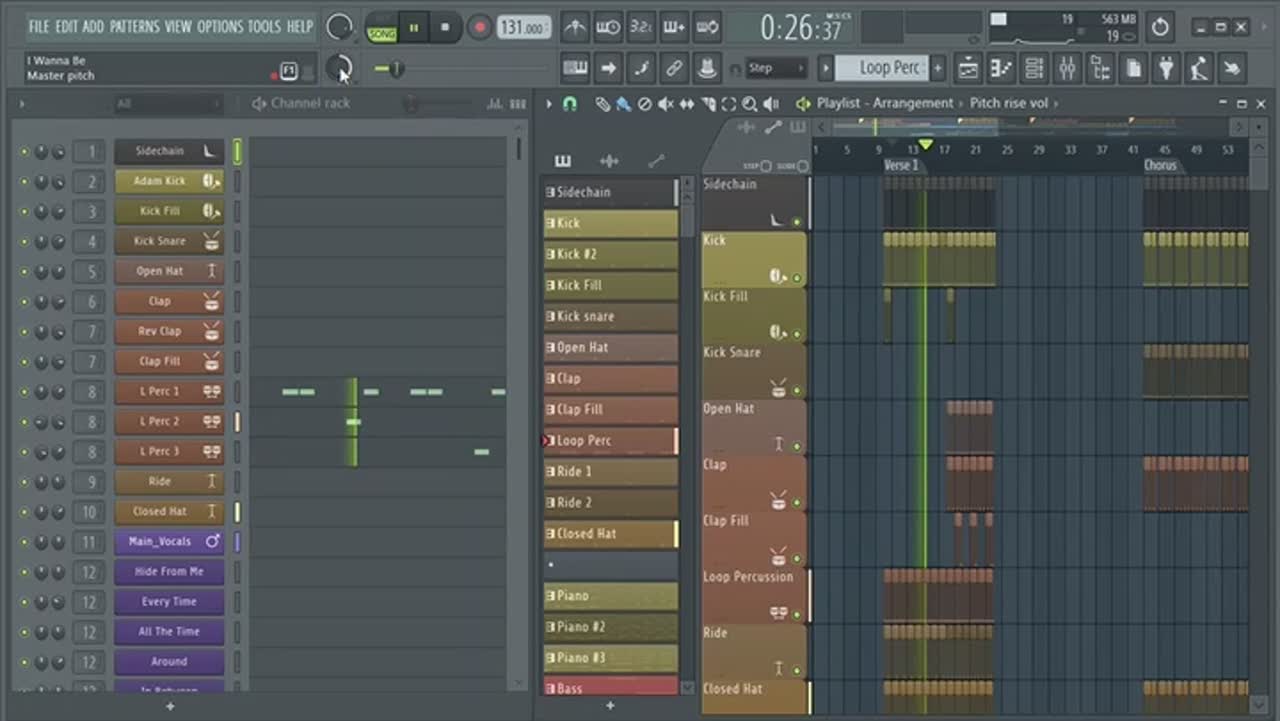The width and height of the screenshot is (1280, 721).
Task: Click the Channel rack graph editor icon
Action: pyautogui.click(x=494, y=104)
